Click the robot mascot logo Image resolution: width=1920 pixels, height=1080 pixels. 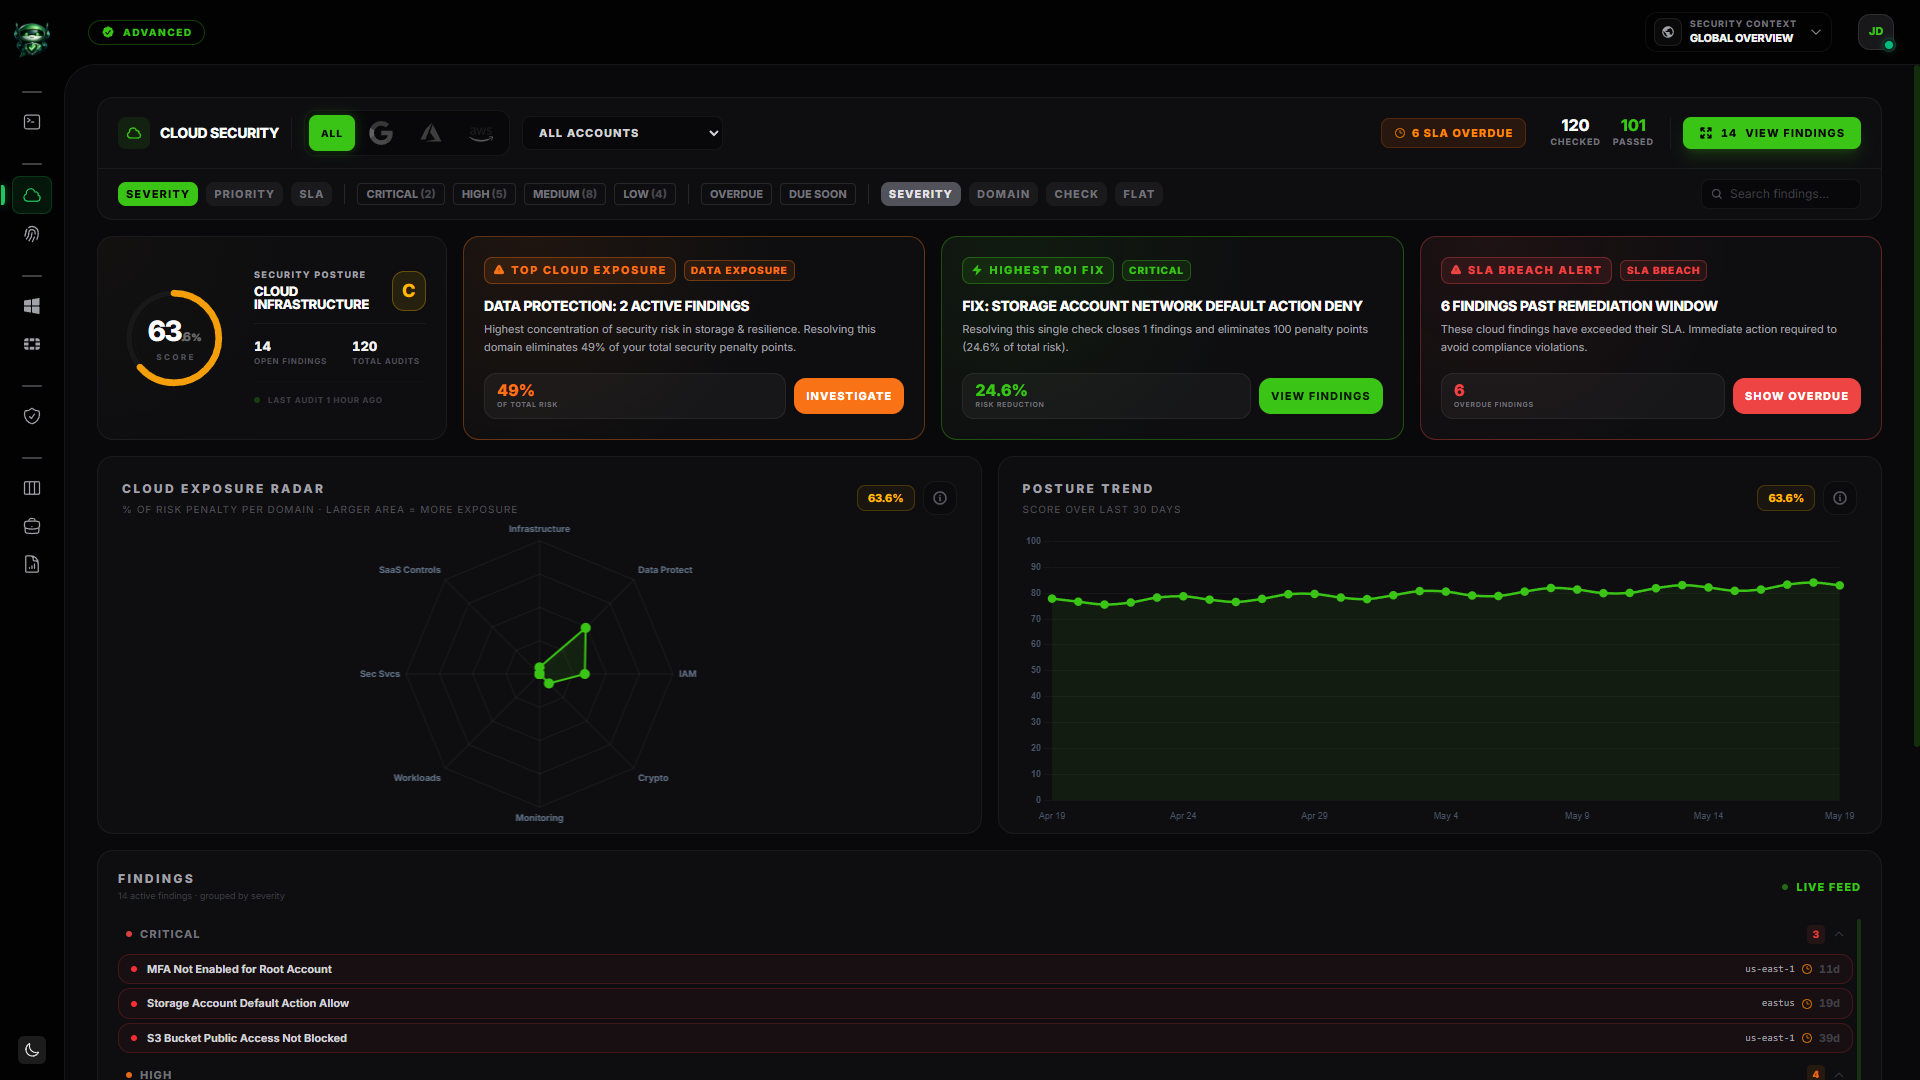[x=32, y=38]
